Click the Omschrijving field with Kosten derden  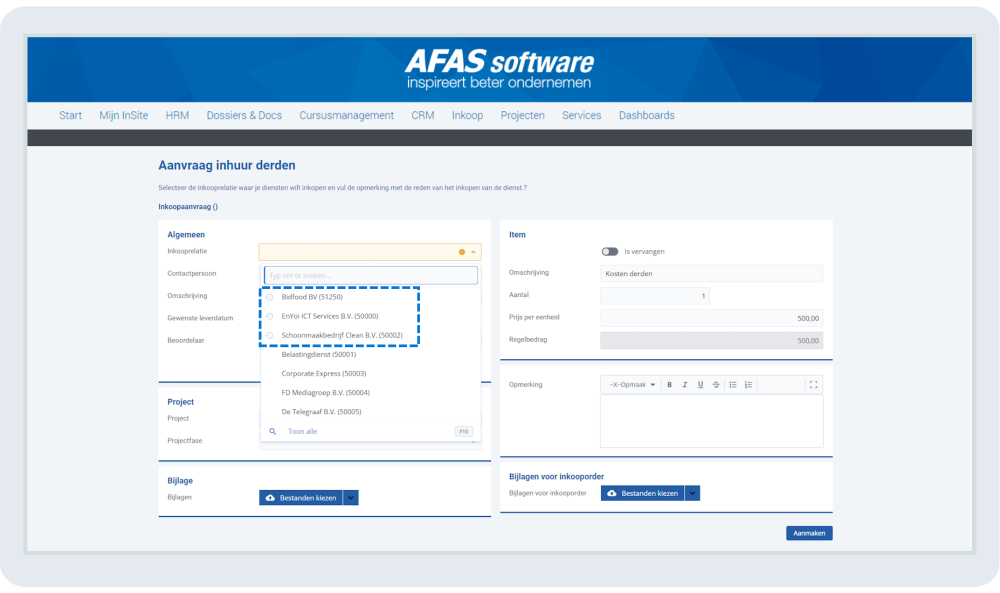[x=711, y=274]
